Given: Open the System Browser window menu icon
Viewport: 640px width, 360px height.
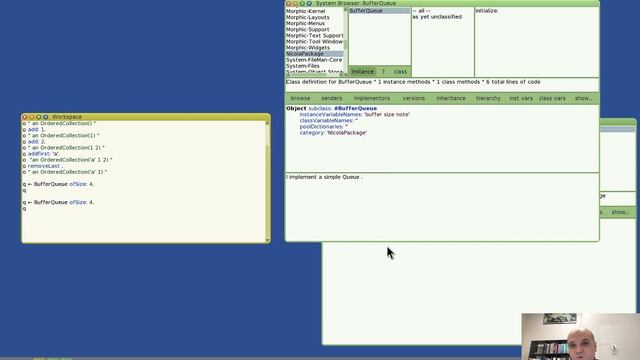Looking at the screenshot, I should tap(309, 3).
